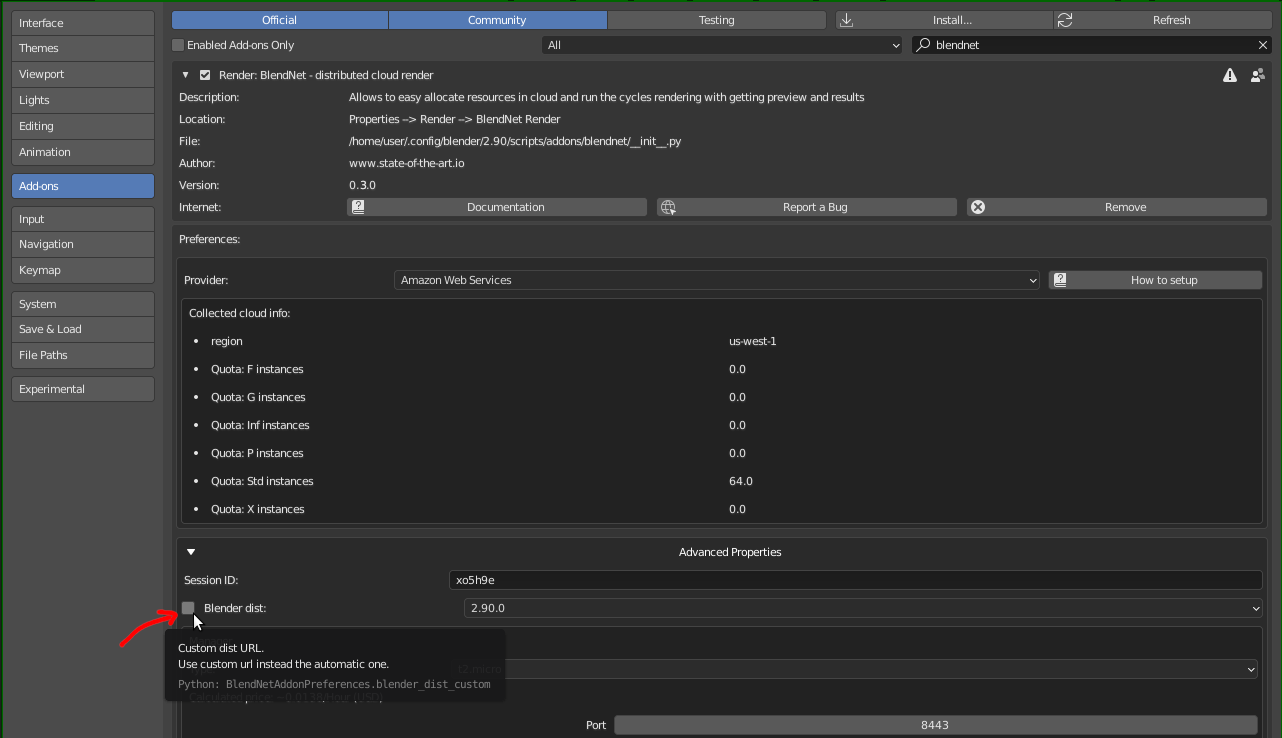Click the Quota: F instances label

257,369
